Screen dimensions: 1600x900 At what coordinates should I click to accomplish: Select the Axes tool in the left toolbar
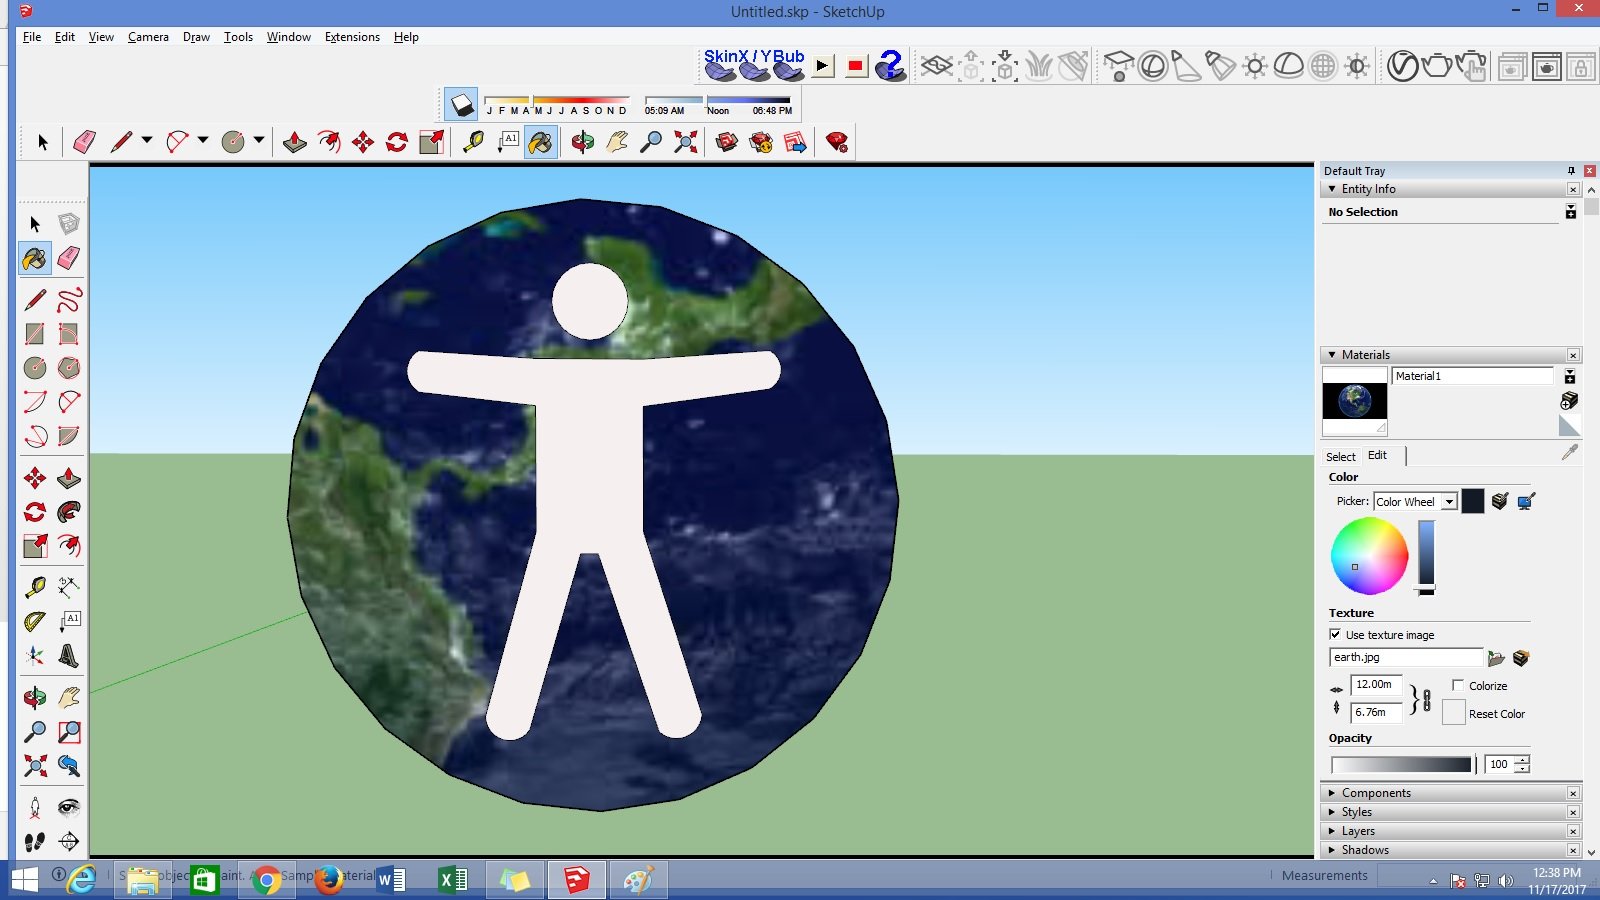pos(35,656)
